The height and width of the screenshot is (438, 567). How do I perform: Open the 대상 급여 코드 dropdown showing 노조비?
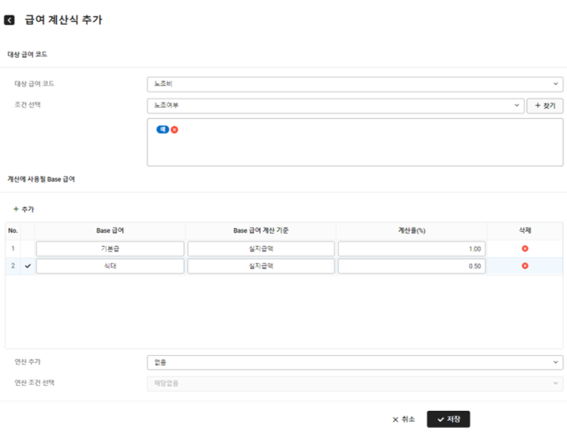(355, 84)
